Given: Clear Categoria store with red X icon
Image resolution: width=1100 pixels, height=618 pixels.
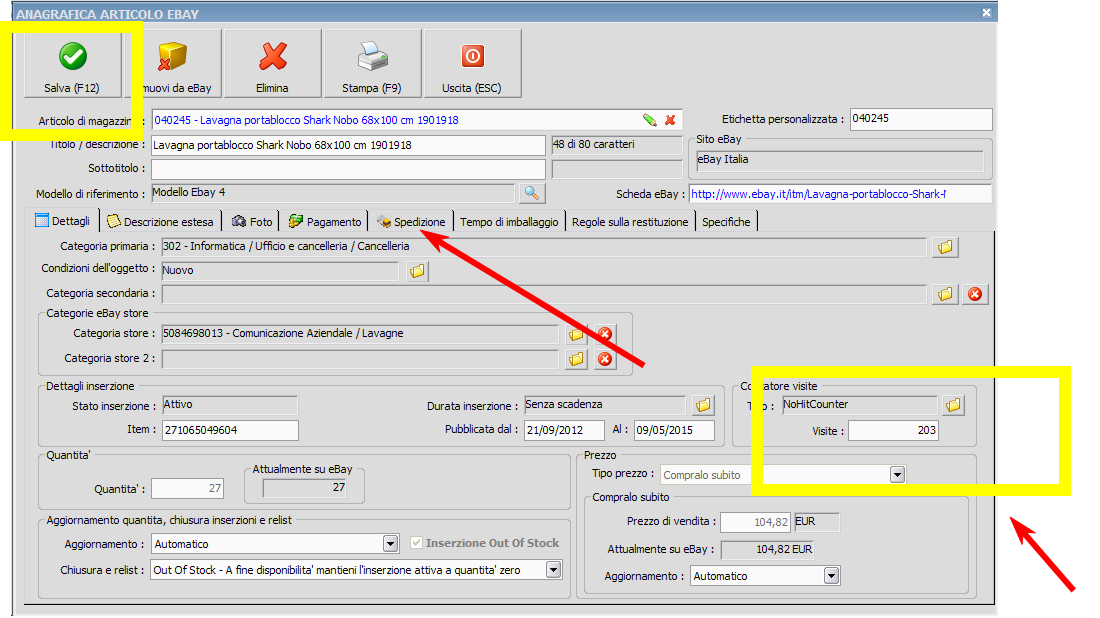Looking at the screenshot, I should click(605, 335).
